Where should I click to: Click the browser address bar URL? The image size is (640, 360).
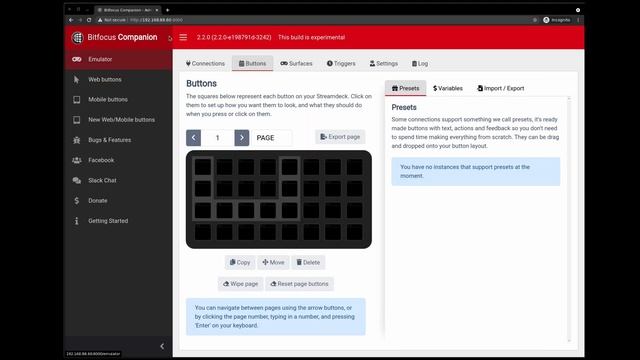pos(156,20)
